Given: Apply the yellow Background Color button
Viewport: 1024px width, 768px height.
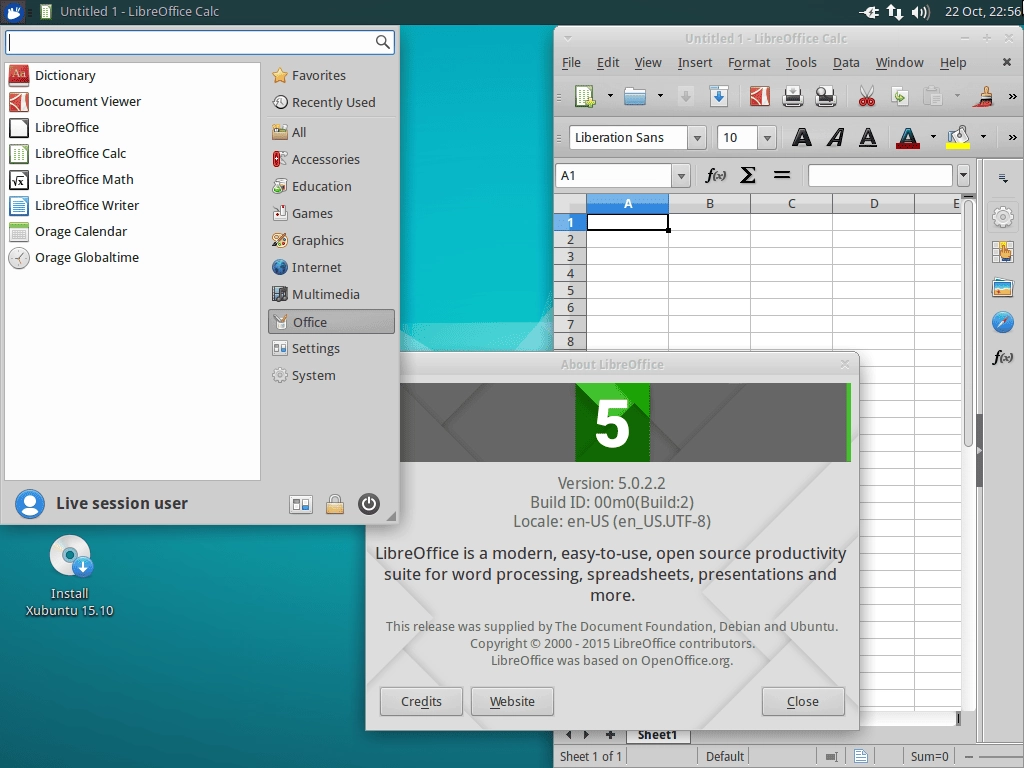Looking at the screenshot, I should click(958, 137).
